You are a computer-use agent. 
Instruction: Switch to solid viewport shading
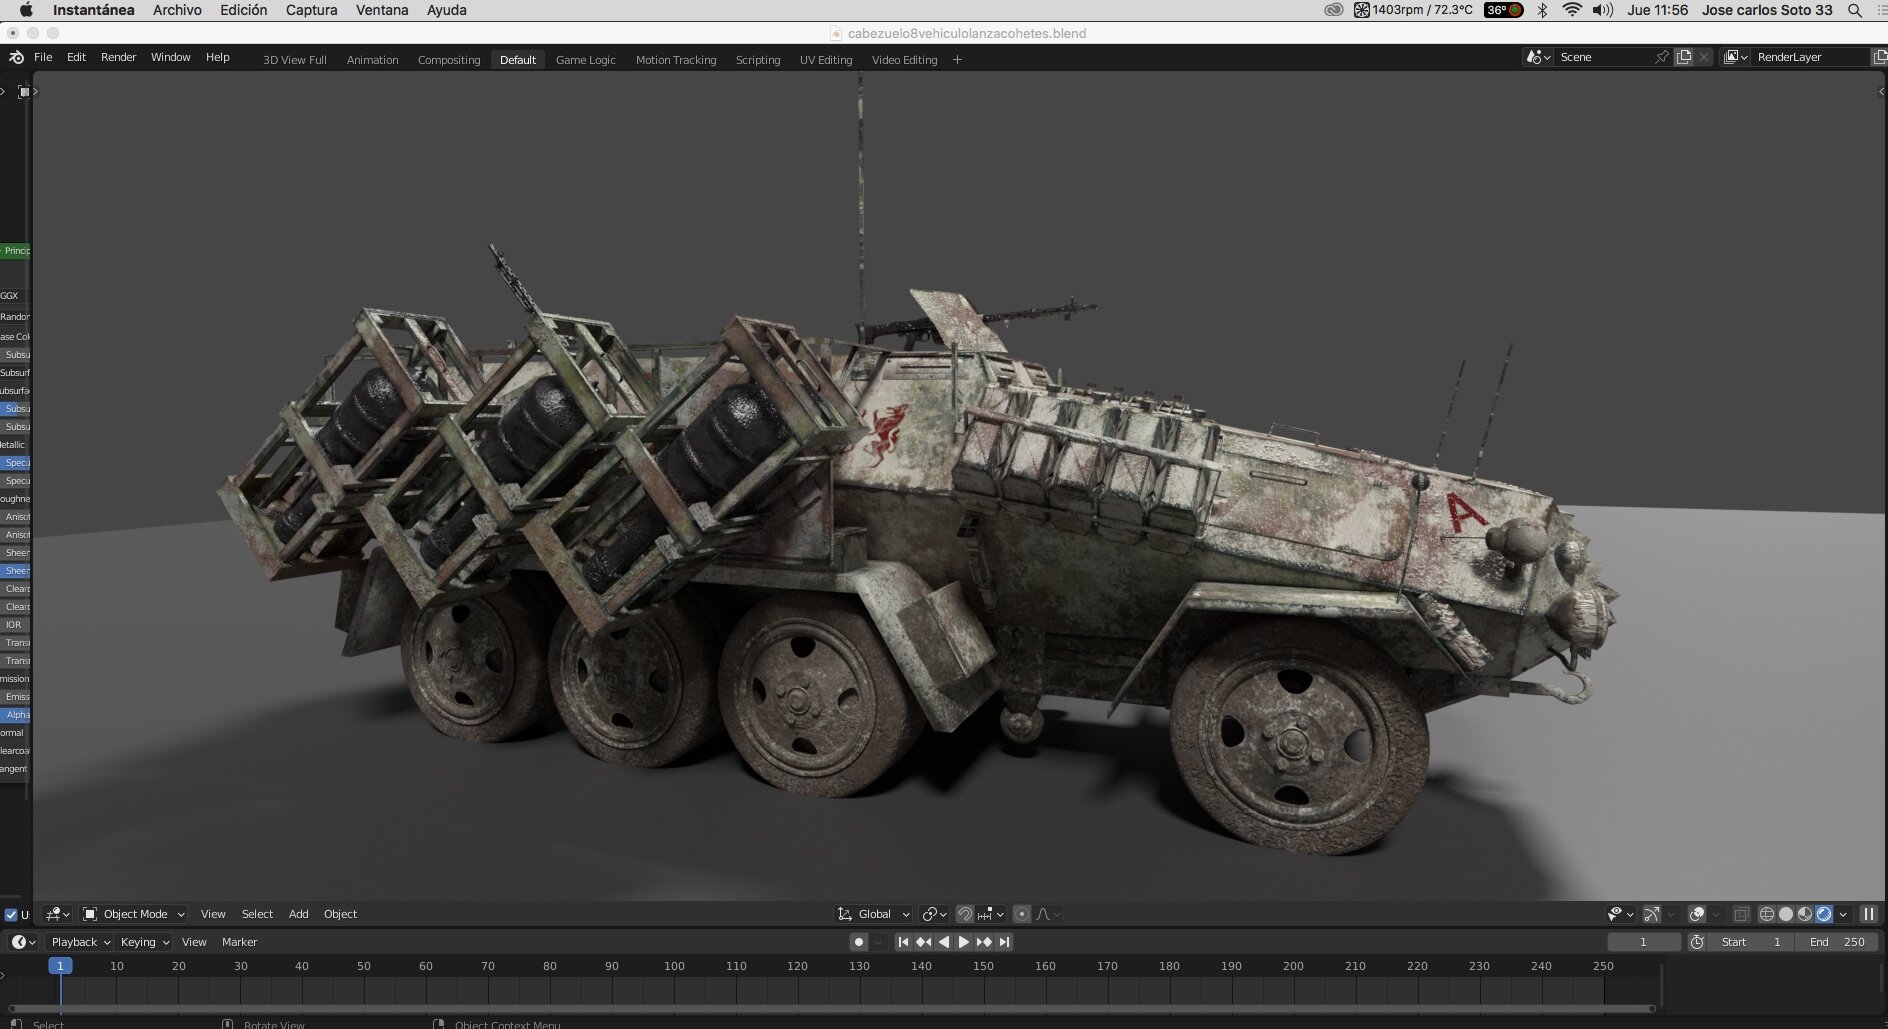pyautogui.click(x=1786, y=914)
